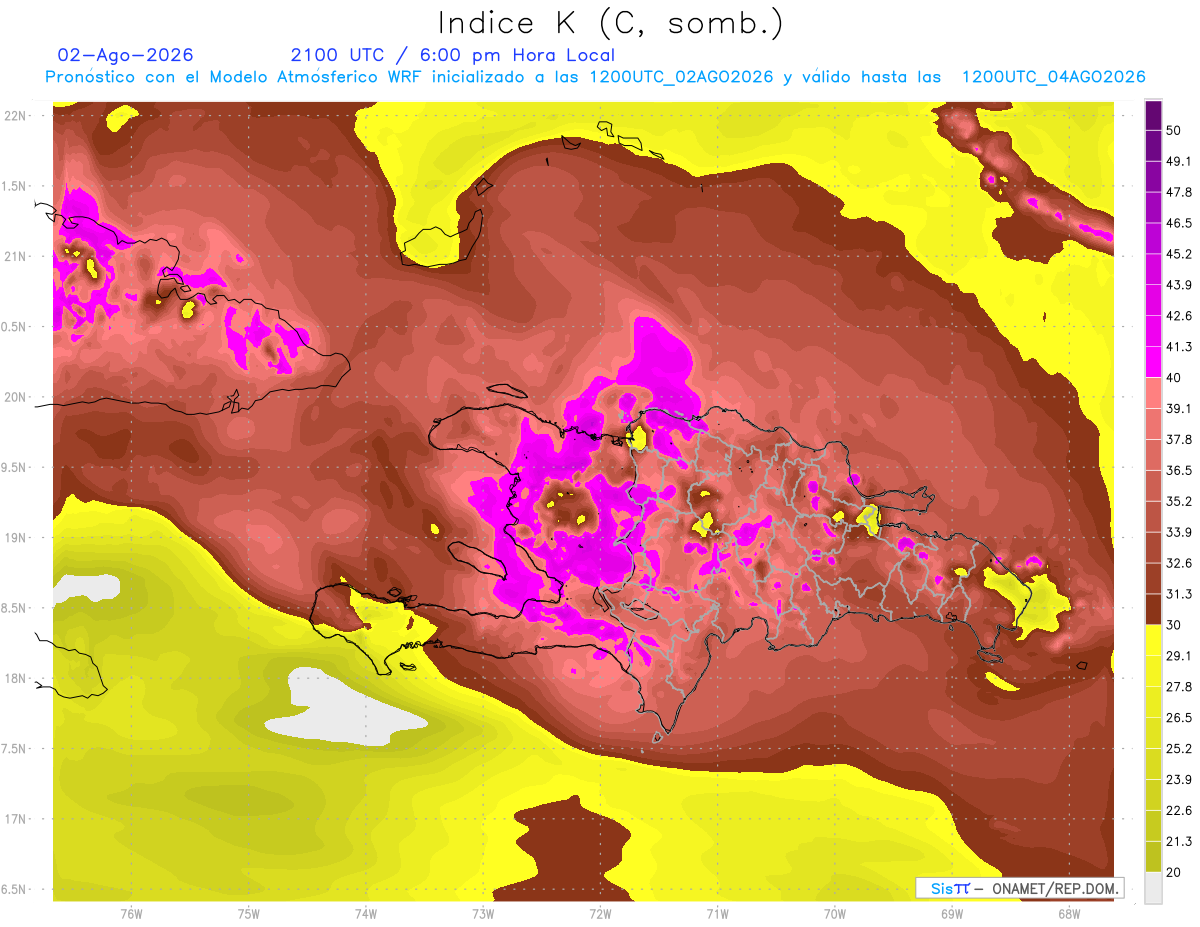1200x927 pixels.
Task: Click the magenta colorbar segment between 40 and 41.3
Action: pos(1153,362)
